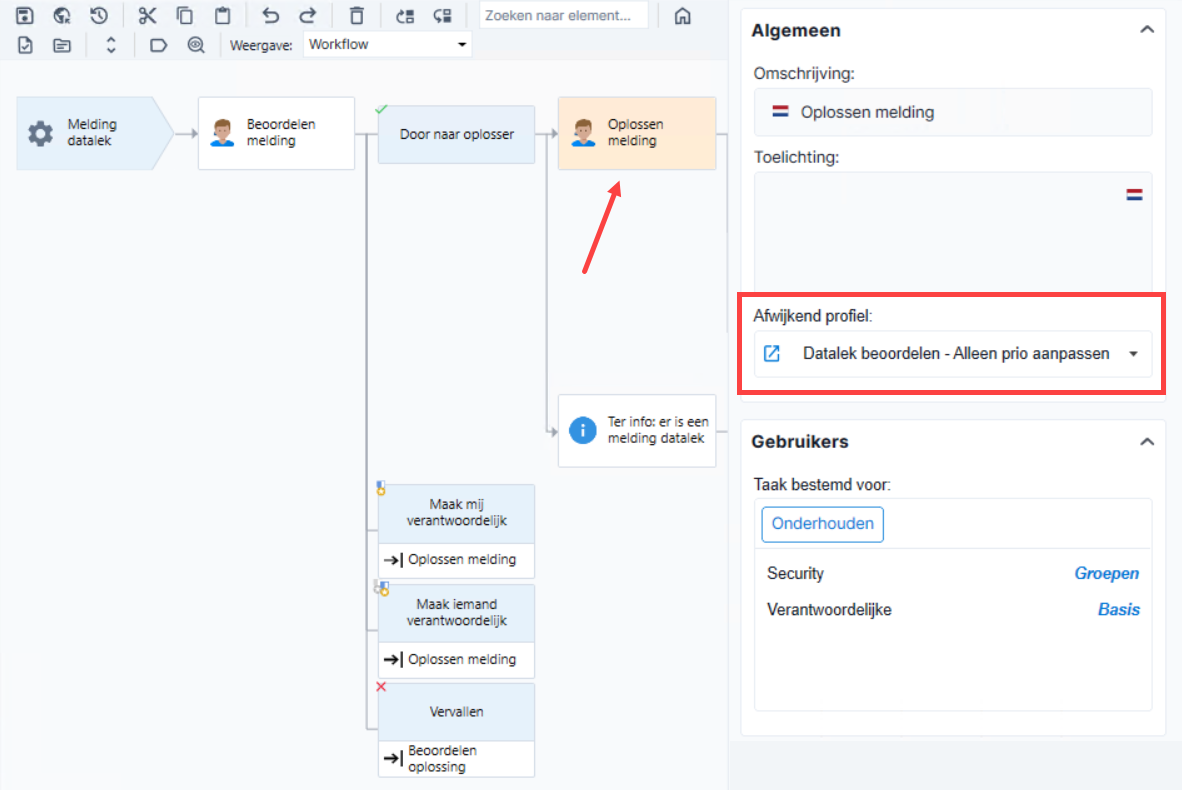Click the Groepen link
Screen dimensions: 1182x790
pyautogui.click(x=1106, y=574)
